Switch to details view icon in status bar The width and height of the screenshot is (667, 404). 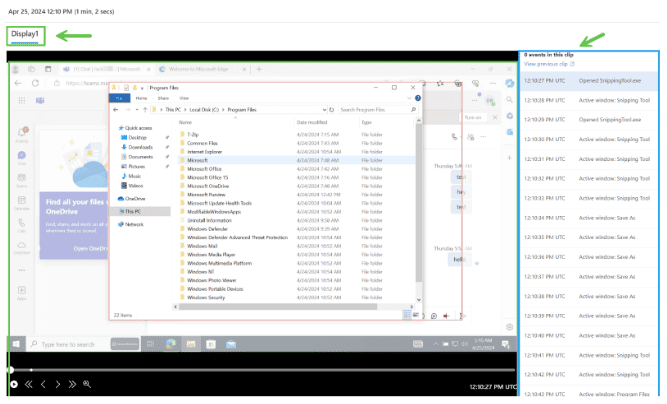pyautogui.click(x=407, y=315)
